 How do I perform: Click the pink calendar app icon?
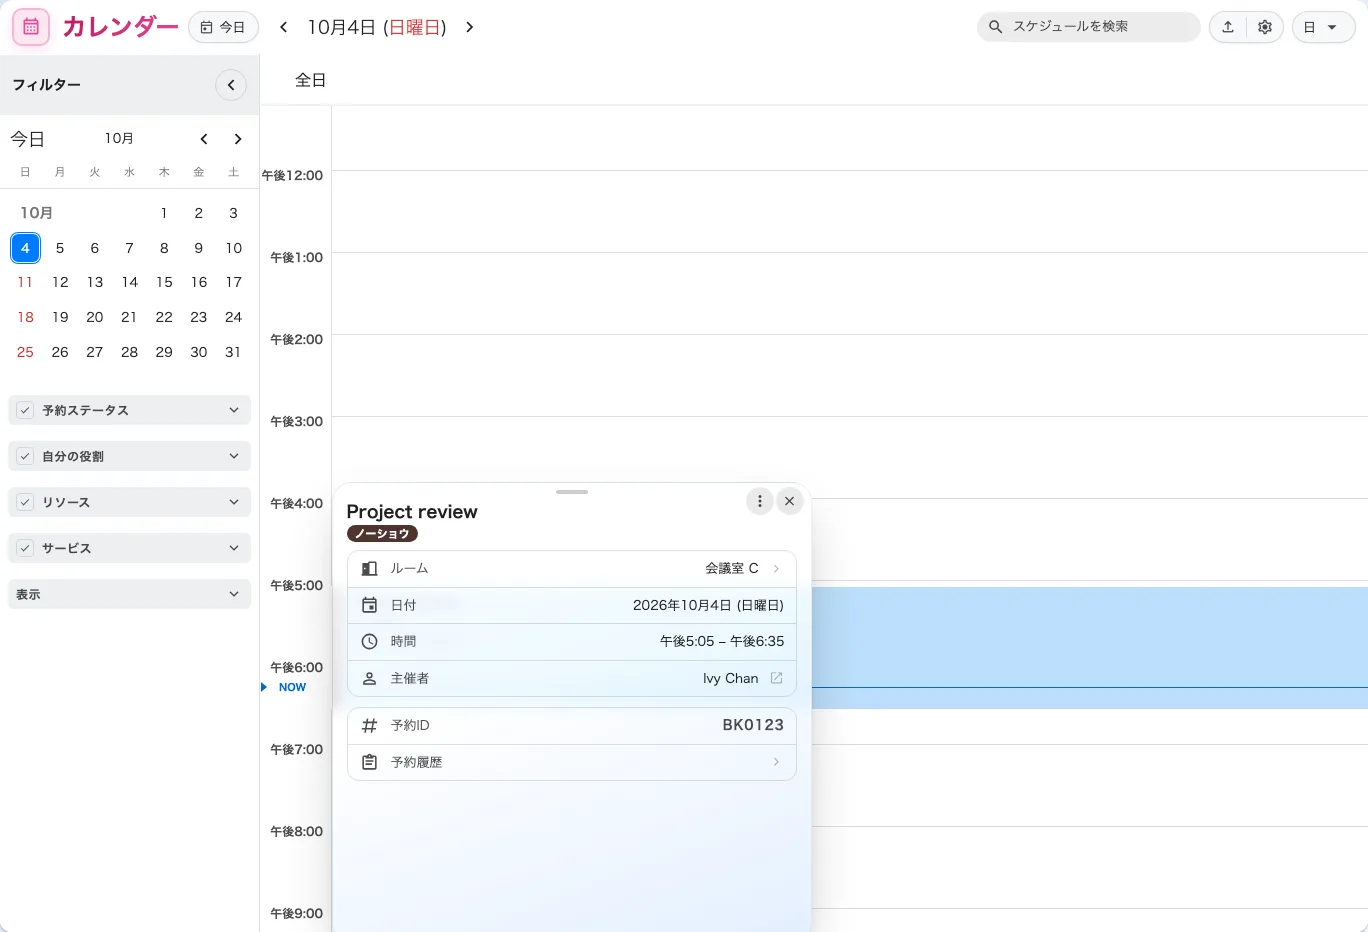tap(31, 27)
